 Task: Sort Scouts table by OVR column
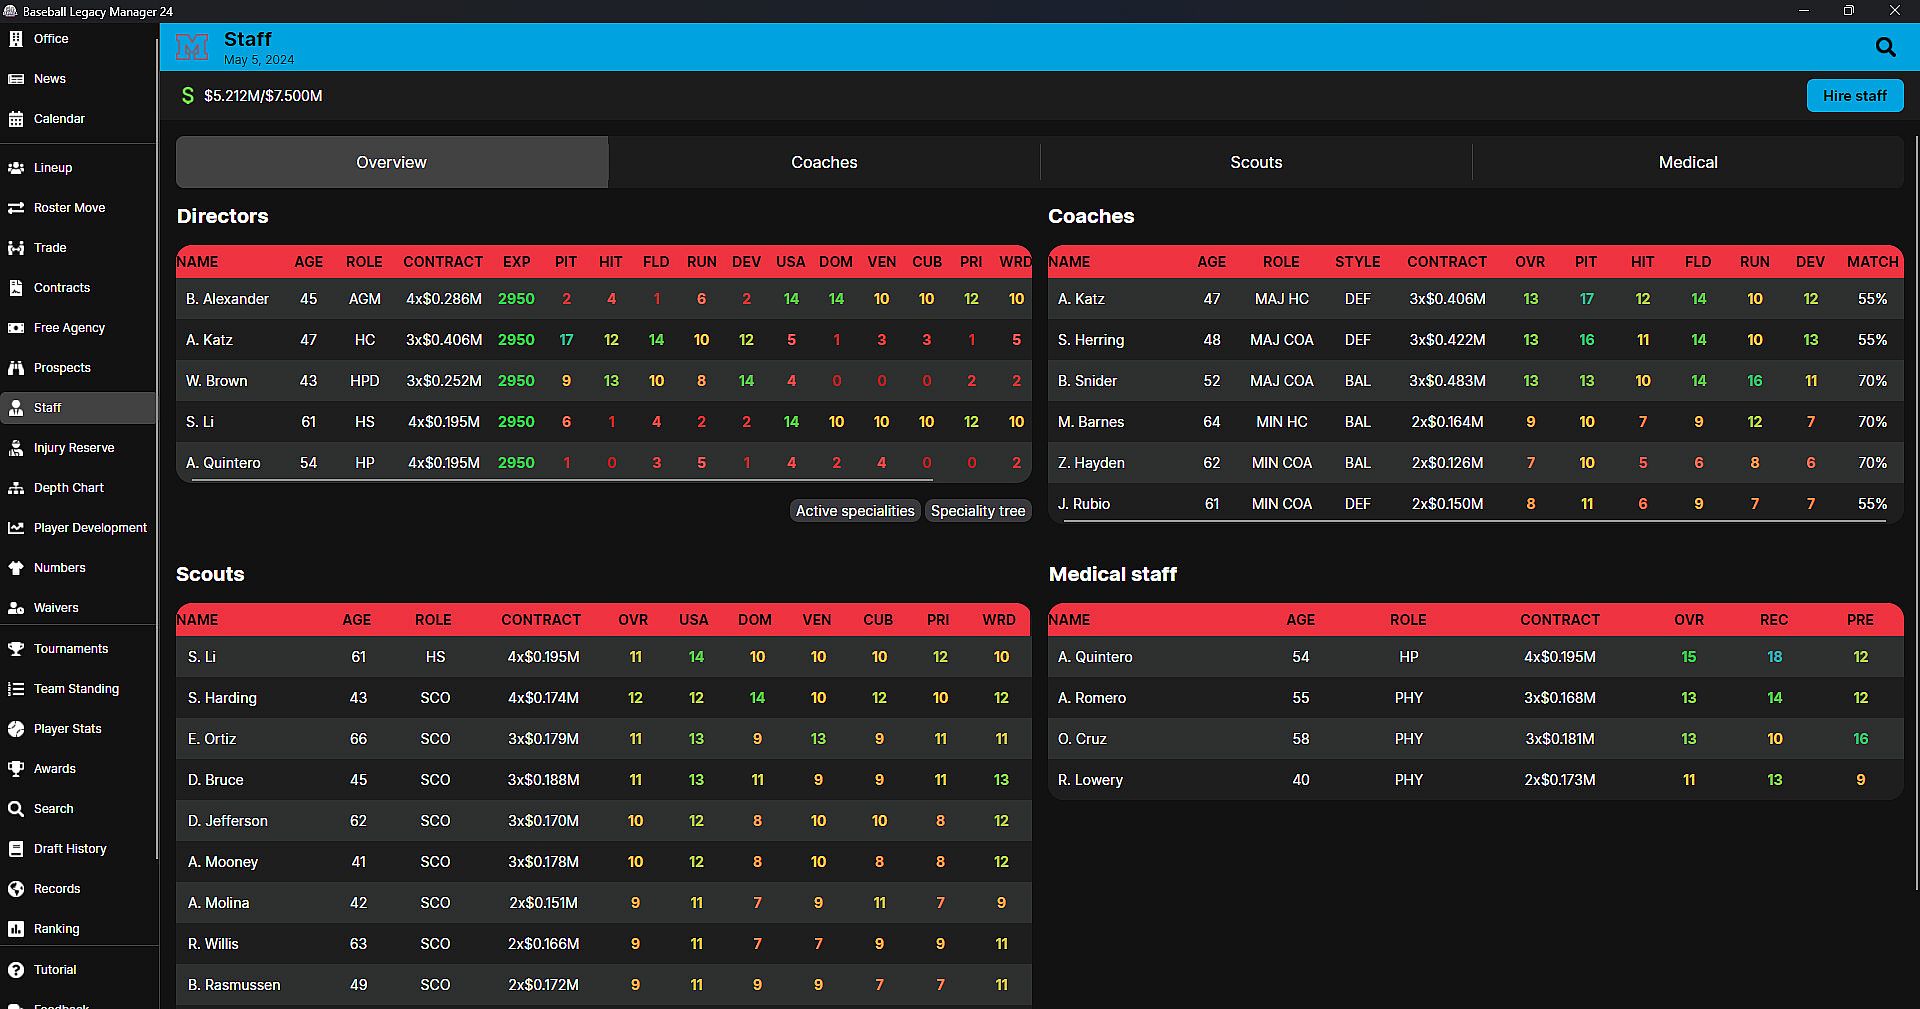click(x=633, y=620)
